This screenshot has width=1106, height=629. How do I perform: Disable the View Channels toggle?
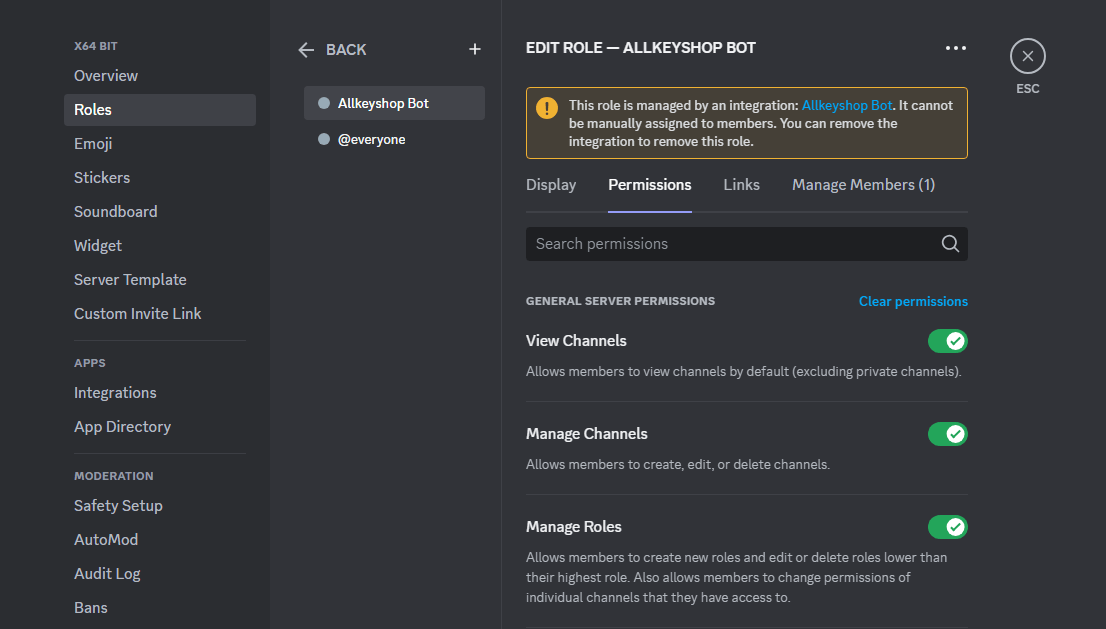pos(947,341)
